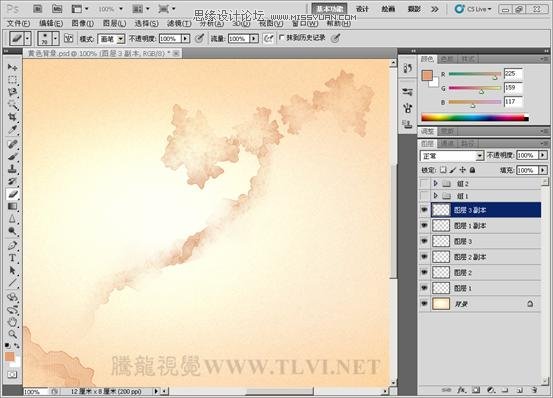Select the Healing Brush tool
This screenshot has width=553, height=398.
pyautogui.click(x=12, y=144)
